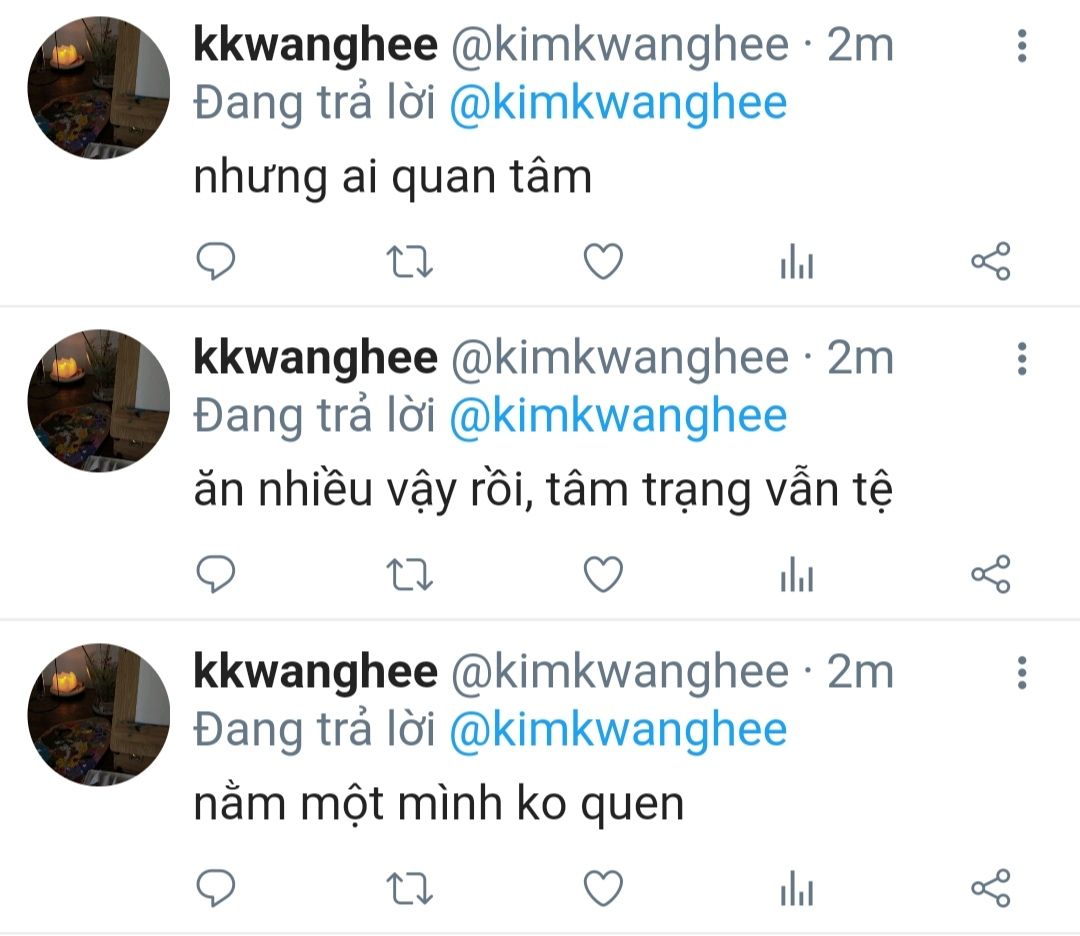Screen dimensions: 1080x936
Task: Reply to the "ăn nhiều vậy rồi" tweet
Action: (x=216, y=574)
